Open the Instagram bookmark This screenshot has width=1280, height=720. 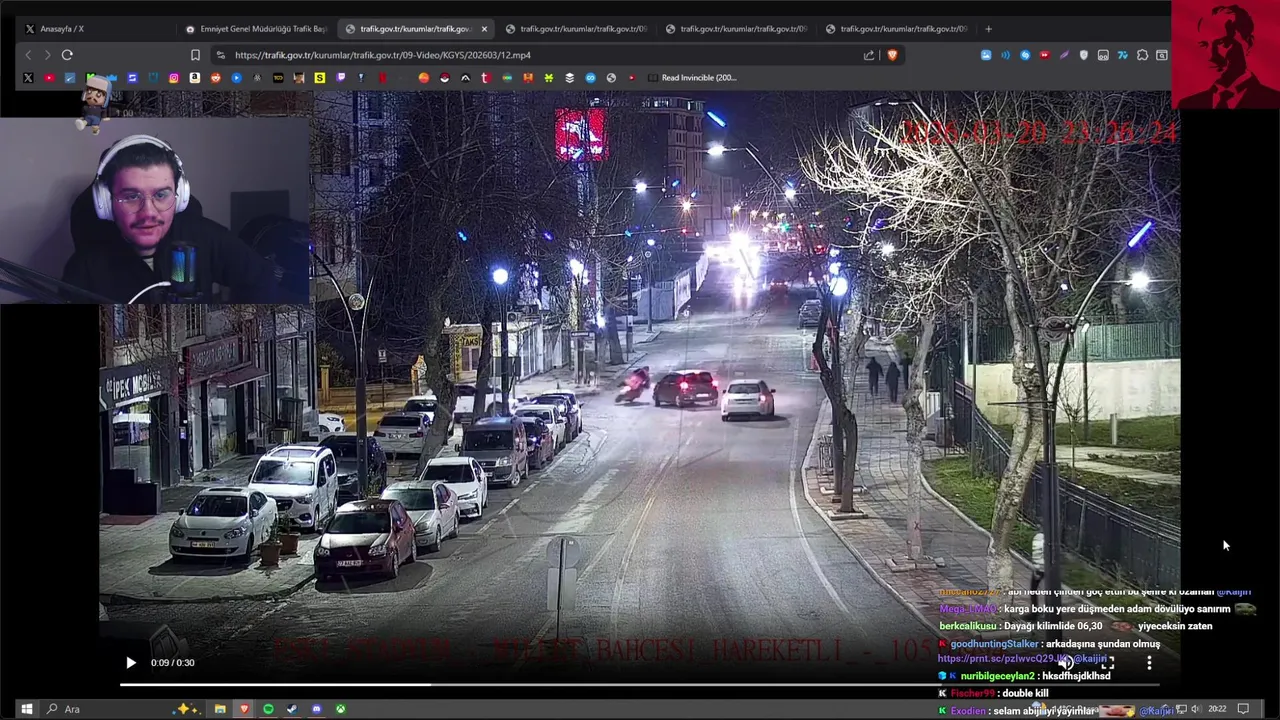pos(173,77)
